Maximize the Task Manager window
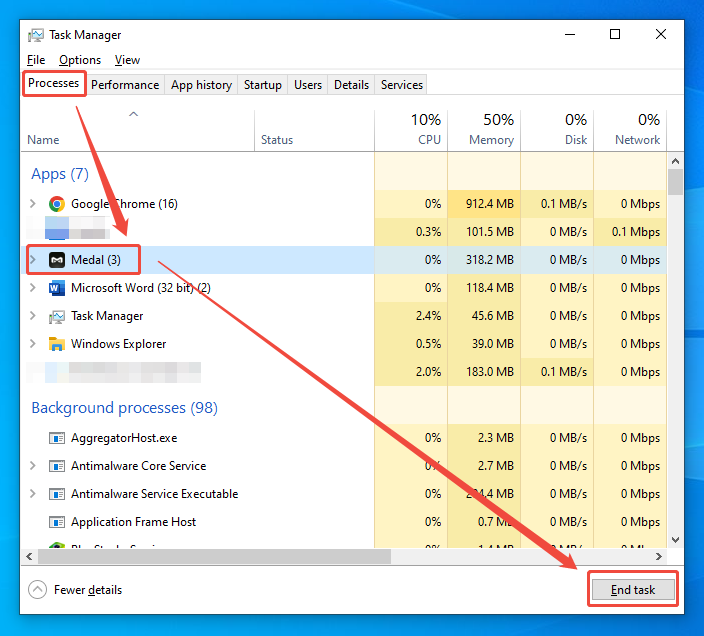This screenshot has height=636, width=704. click(615, 35)
